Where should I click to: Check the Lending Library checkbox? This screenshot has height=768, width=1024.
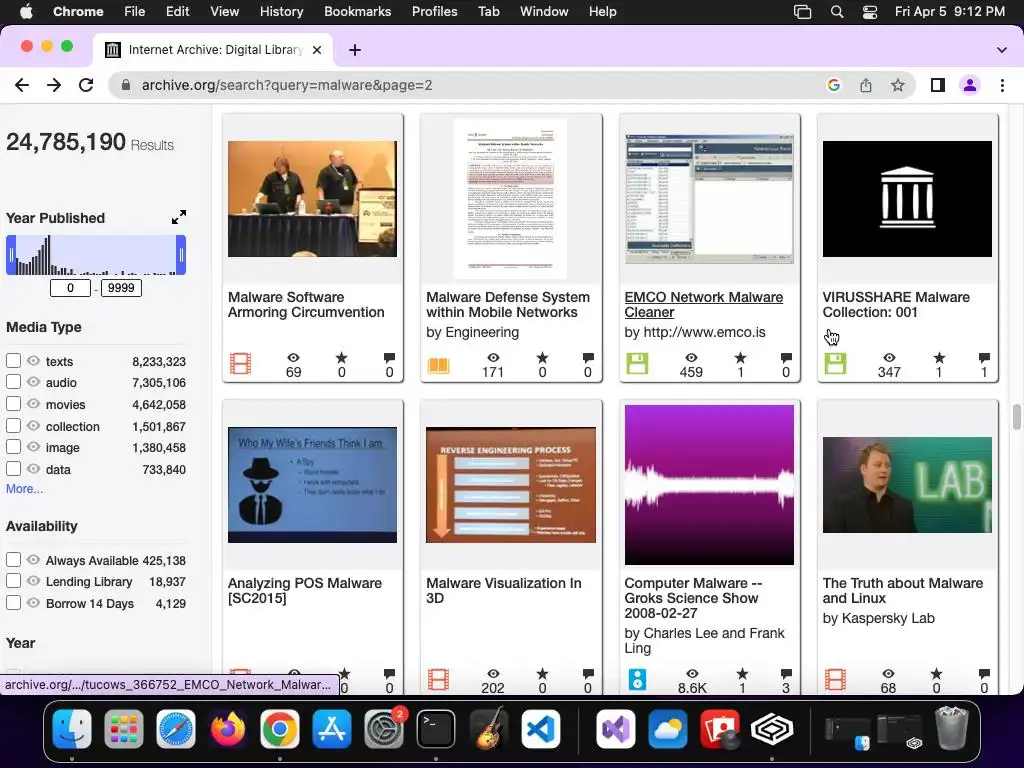click(x=13, y=581)
